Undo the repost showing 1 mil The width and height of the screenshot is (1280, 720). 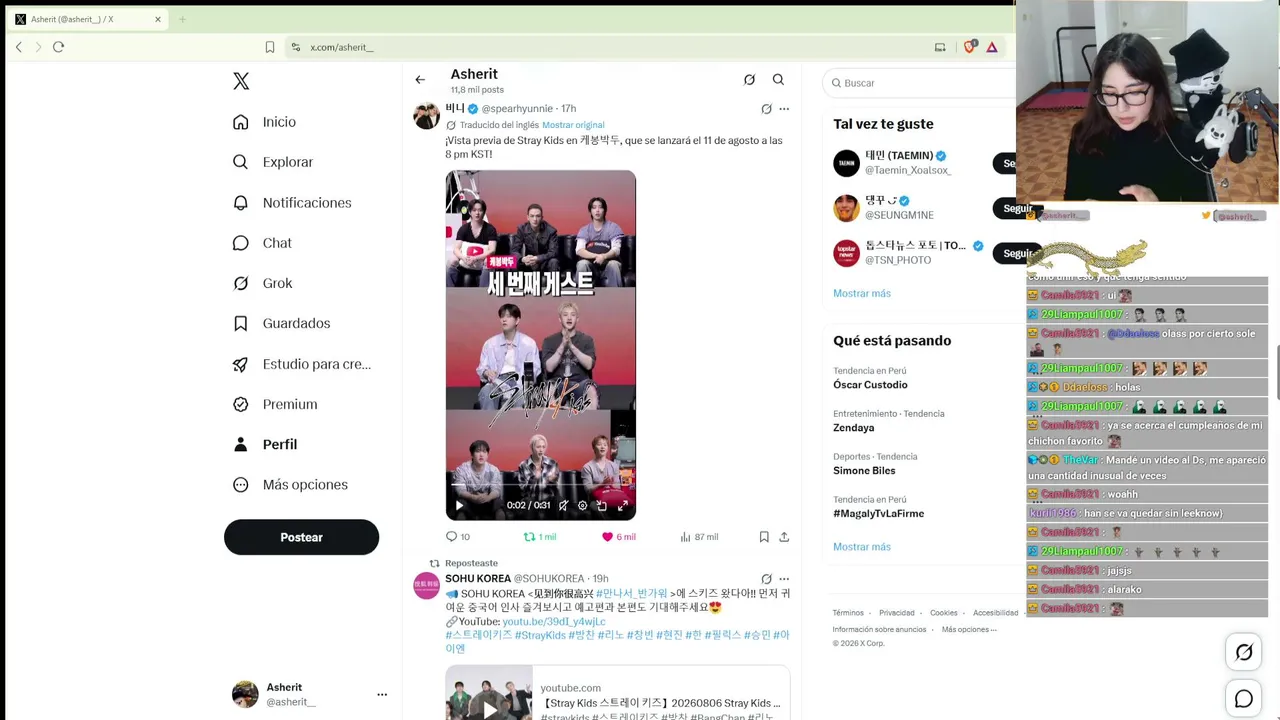click(x=540, y=537)
